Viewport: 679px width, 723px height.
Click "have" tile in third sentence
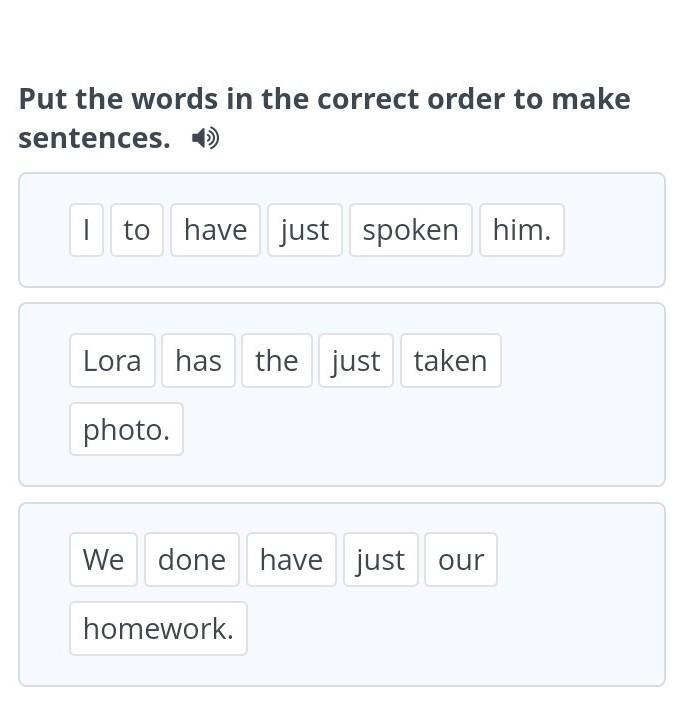click(x=291, y=560)
